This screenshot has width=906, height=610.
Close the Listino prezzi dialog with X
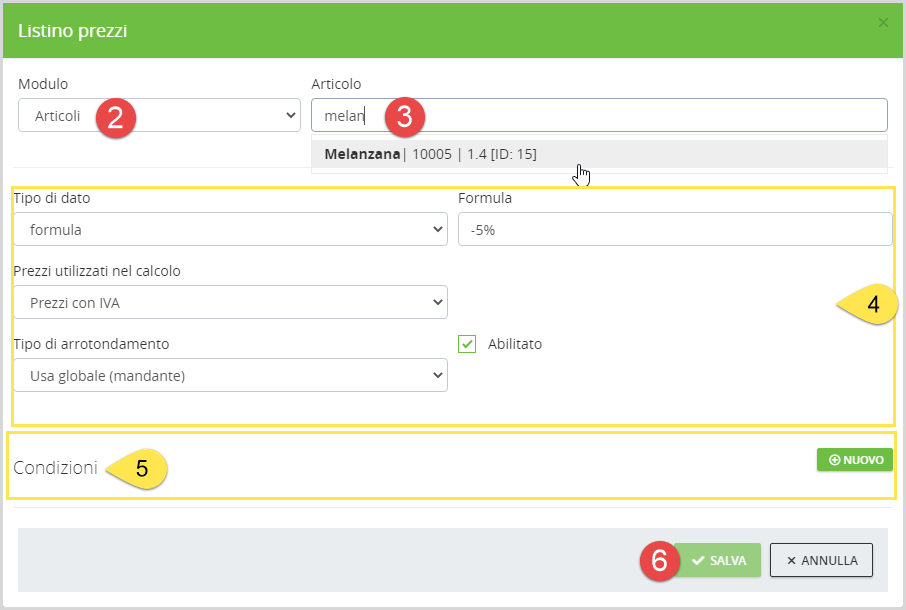883,22
